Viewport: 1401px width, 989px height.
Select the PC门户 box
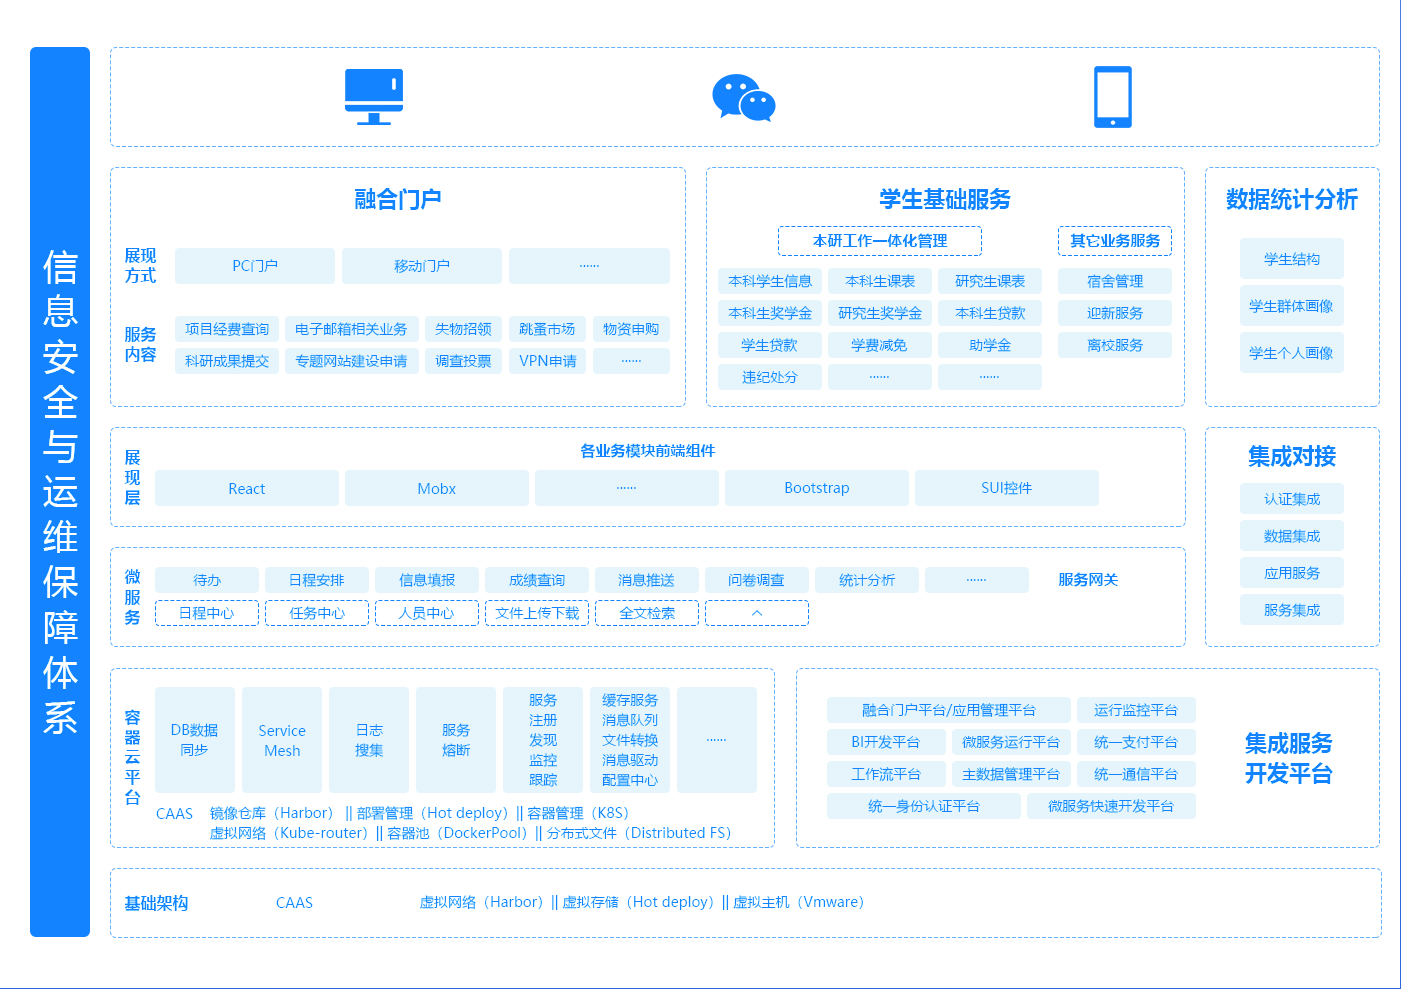[x=255, y=266]
